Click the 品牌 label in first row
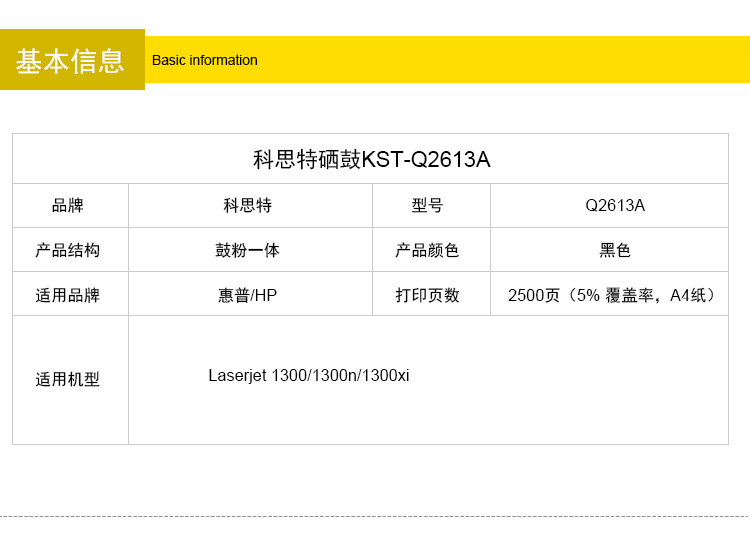 click(x=68, y=206)
